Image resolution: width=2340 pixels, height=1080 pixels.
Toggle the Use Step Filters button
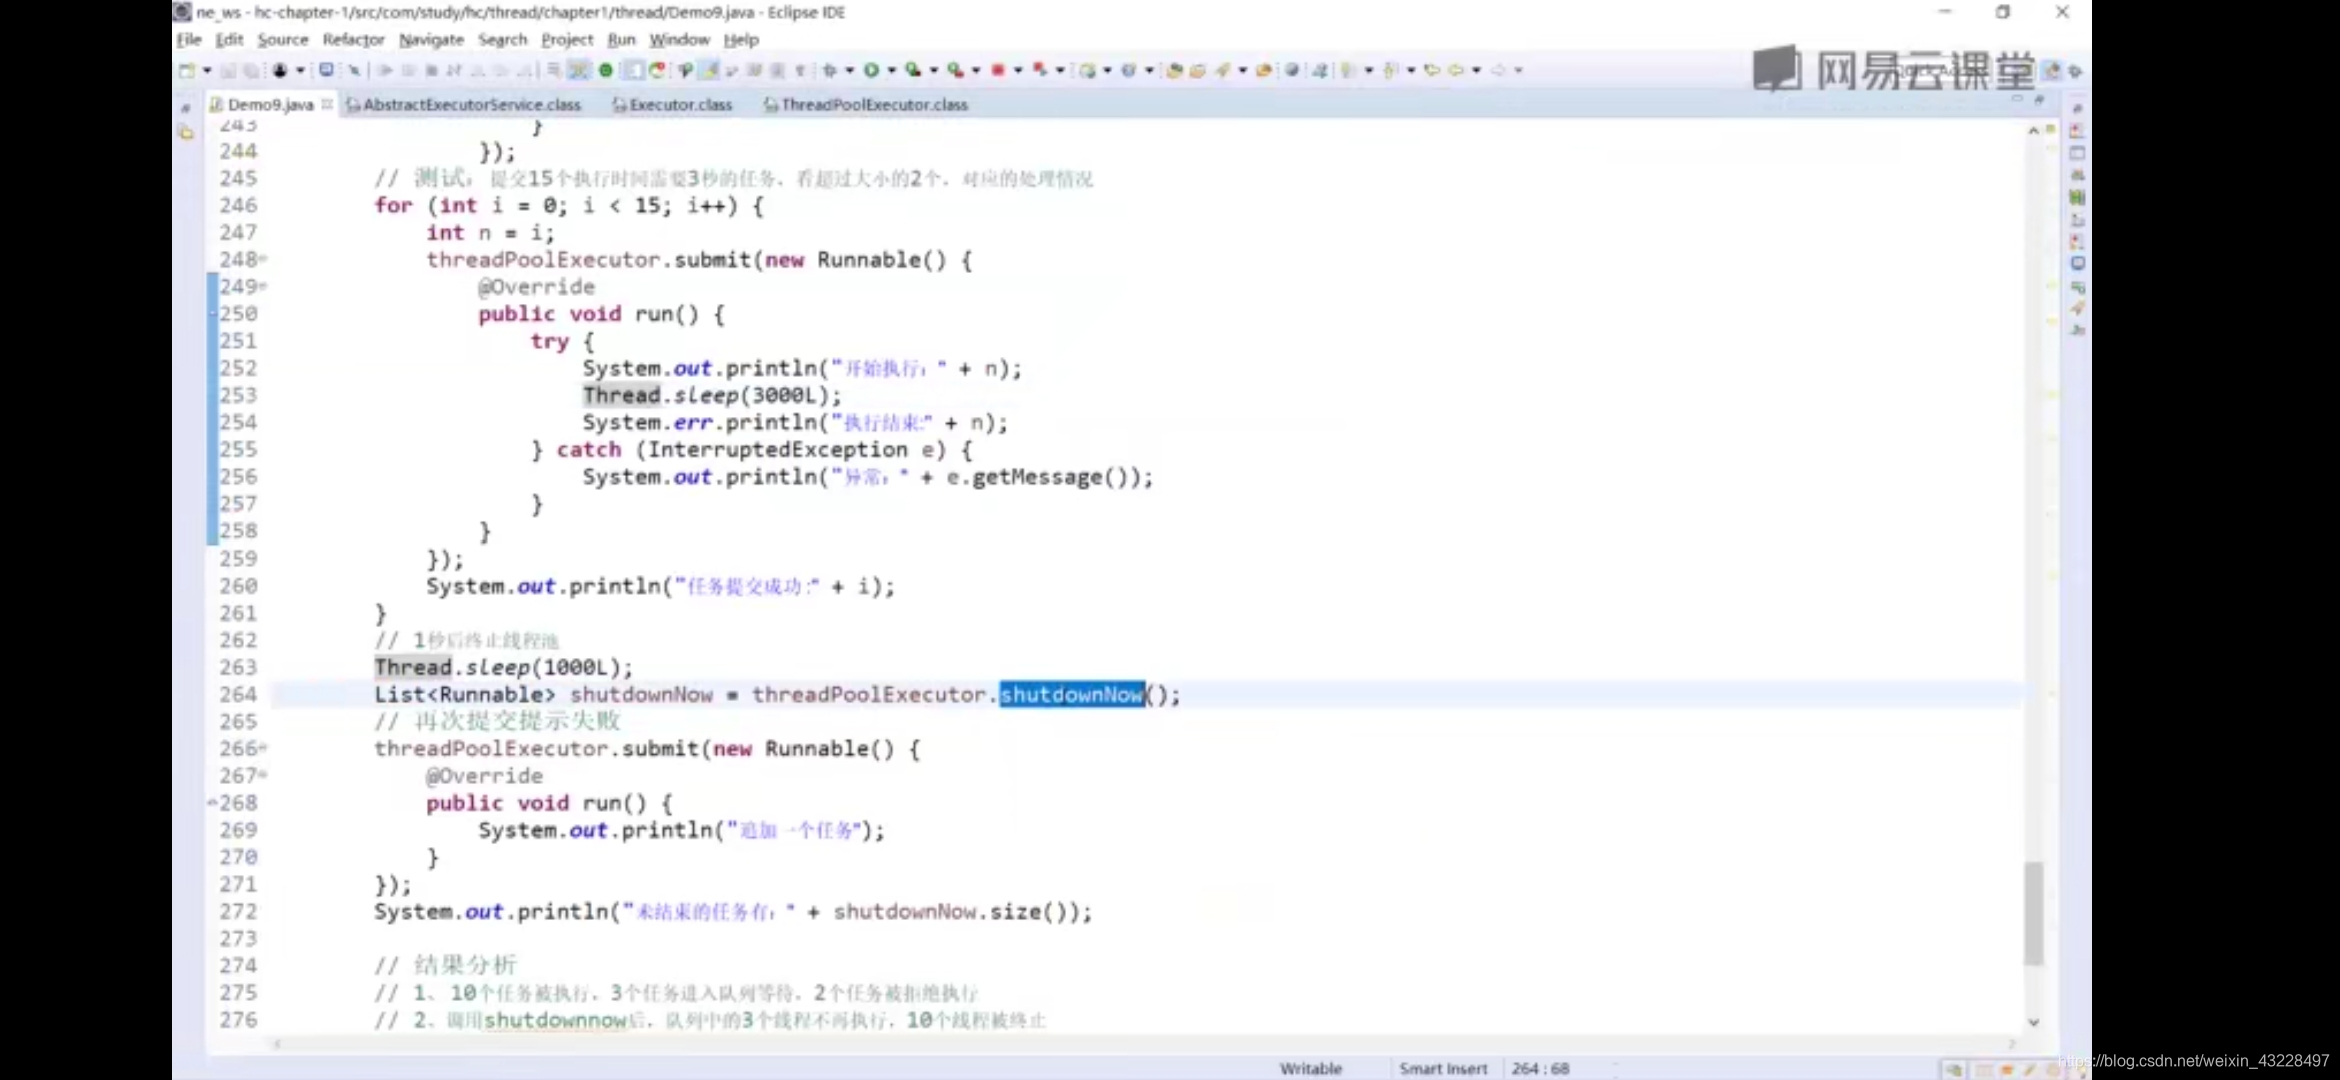coord(578,70)
